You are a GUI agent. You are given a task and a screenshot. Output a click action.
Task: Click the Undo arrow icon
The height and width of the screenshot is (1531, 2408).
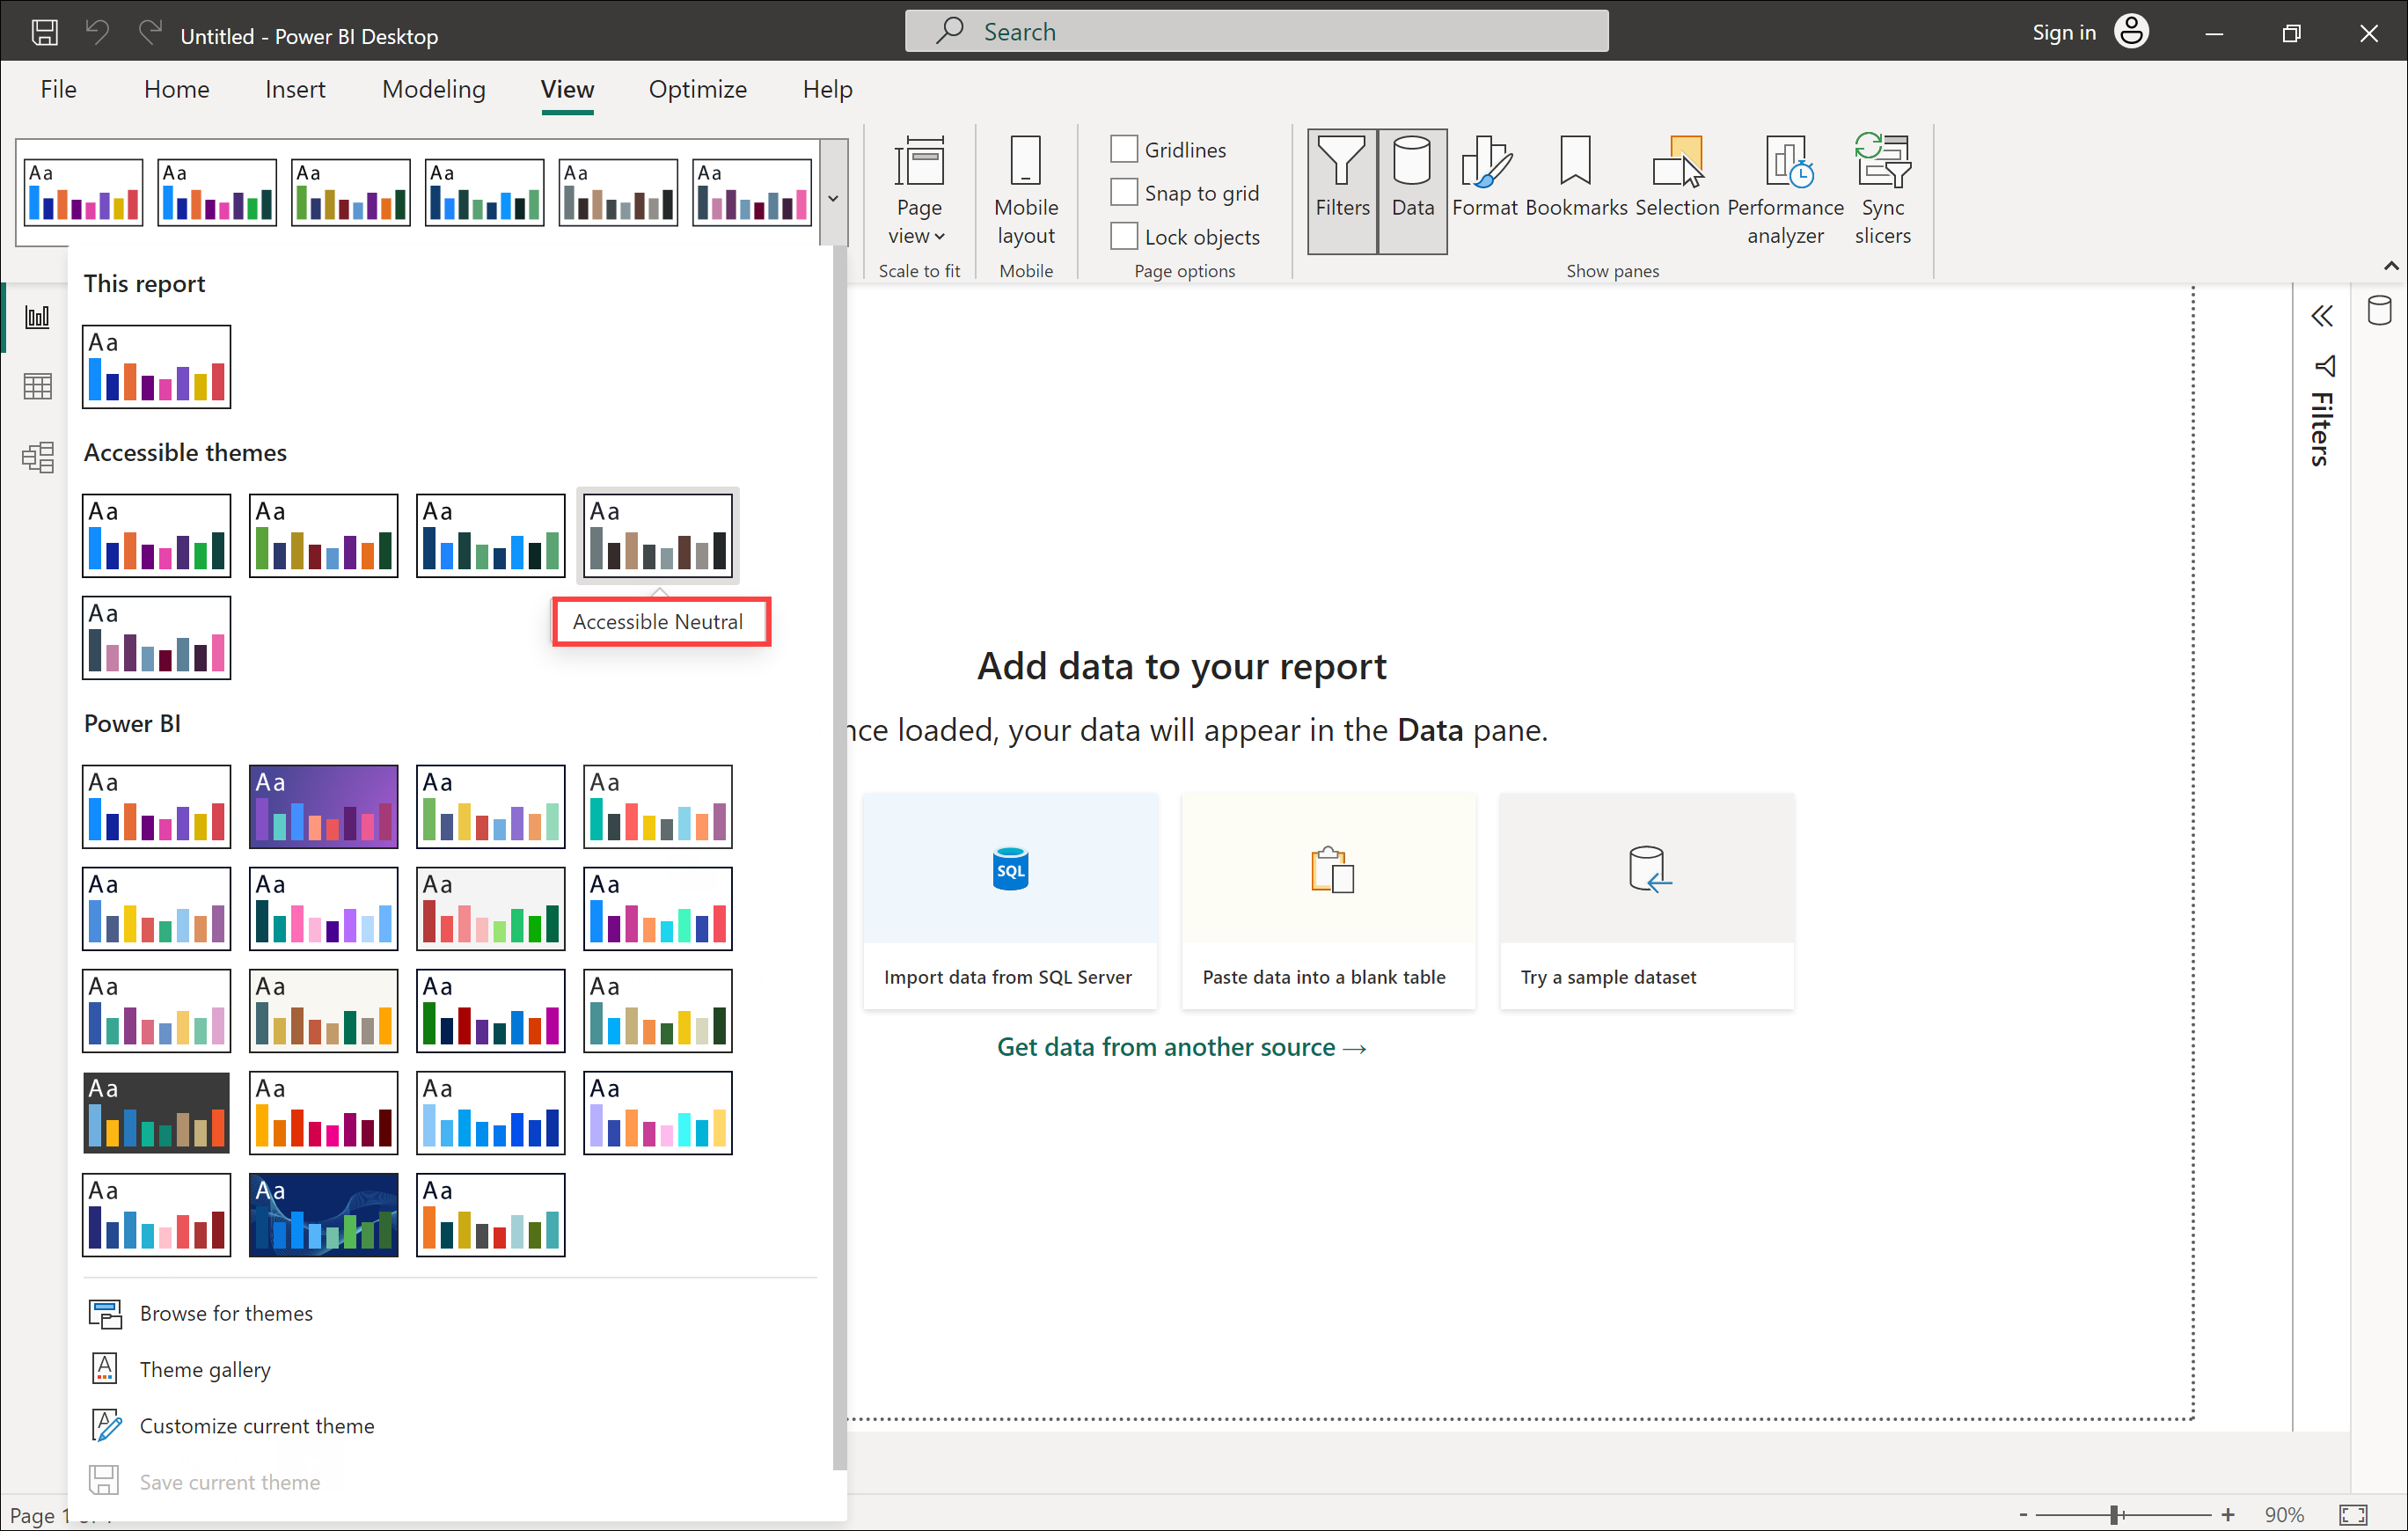[x=97, y=33]
